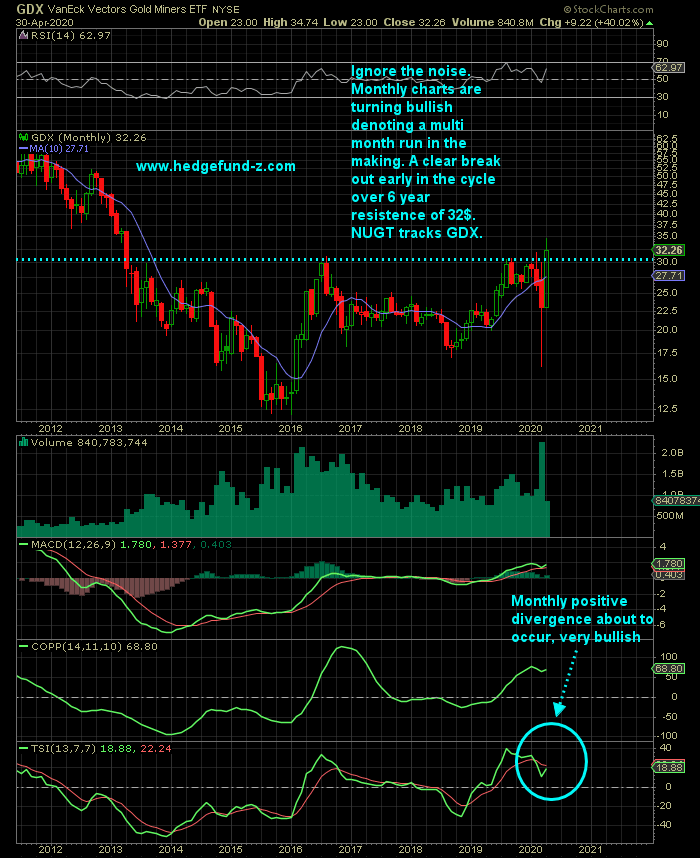Click the 18.88 TSI value tag
The height and width of the screenshot is (858, 700).
pos(669,767)
